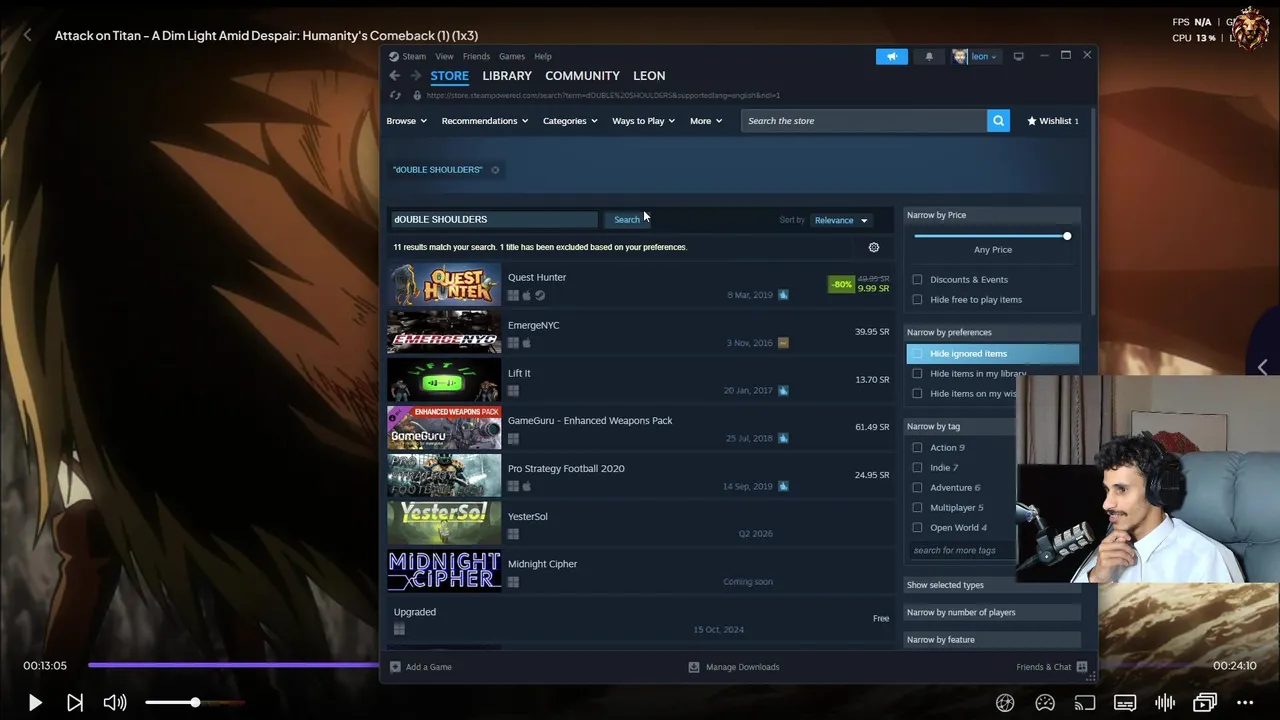Image resolution: width=1280 pixels, height=720 pixels.
Task: Expand the More dropdown
Action: pos(706,121)
